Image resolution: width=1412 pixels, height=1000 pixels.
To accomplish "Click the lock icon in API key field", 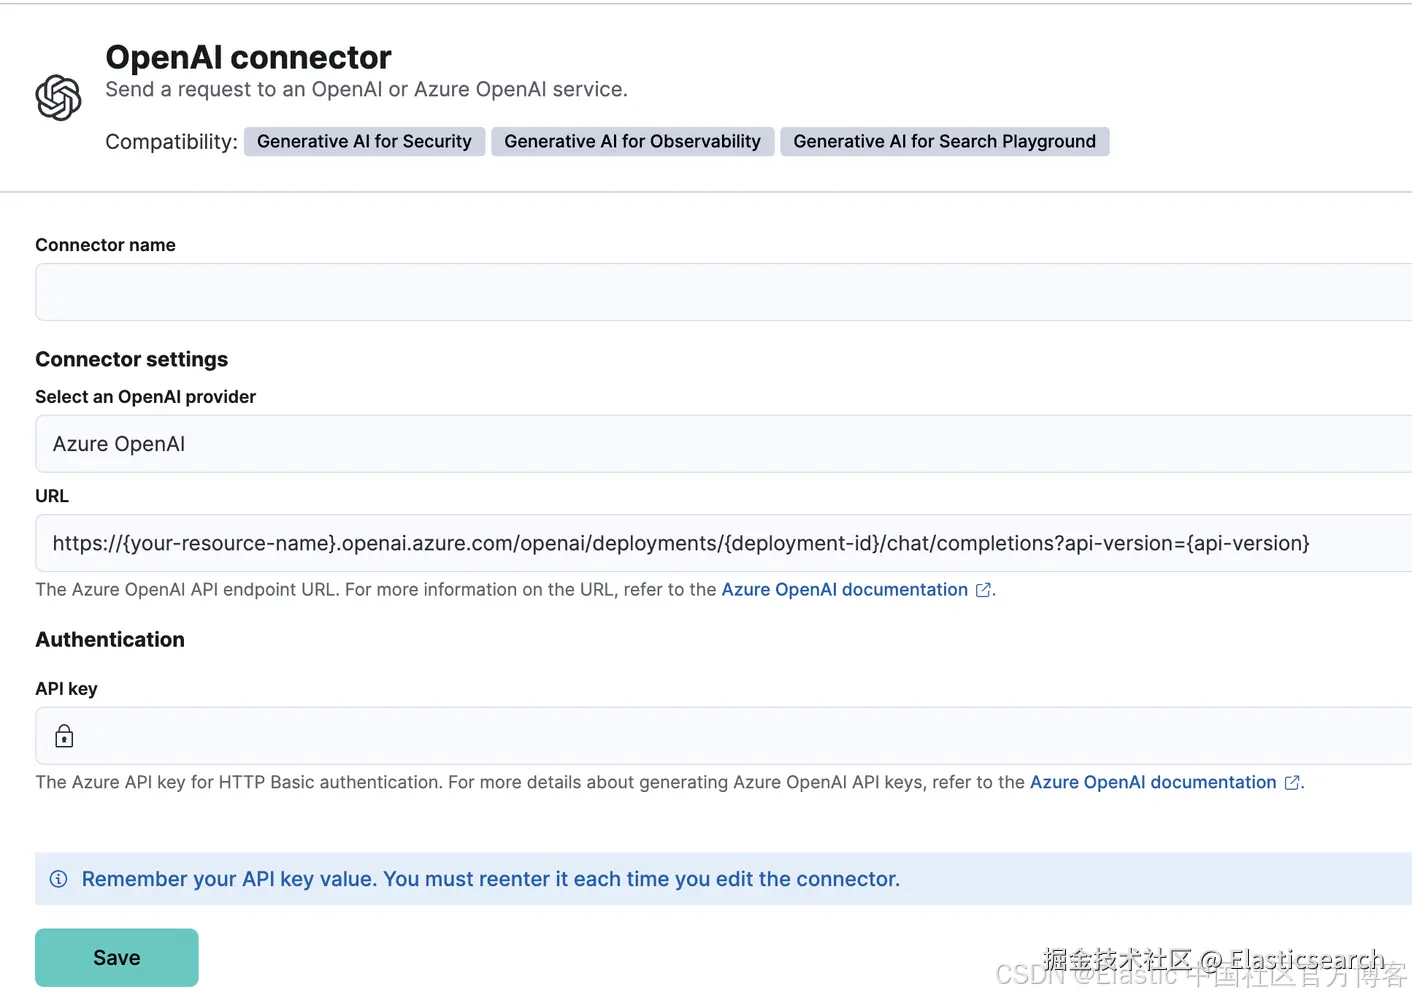I will coord(64,737).
